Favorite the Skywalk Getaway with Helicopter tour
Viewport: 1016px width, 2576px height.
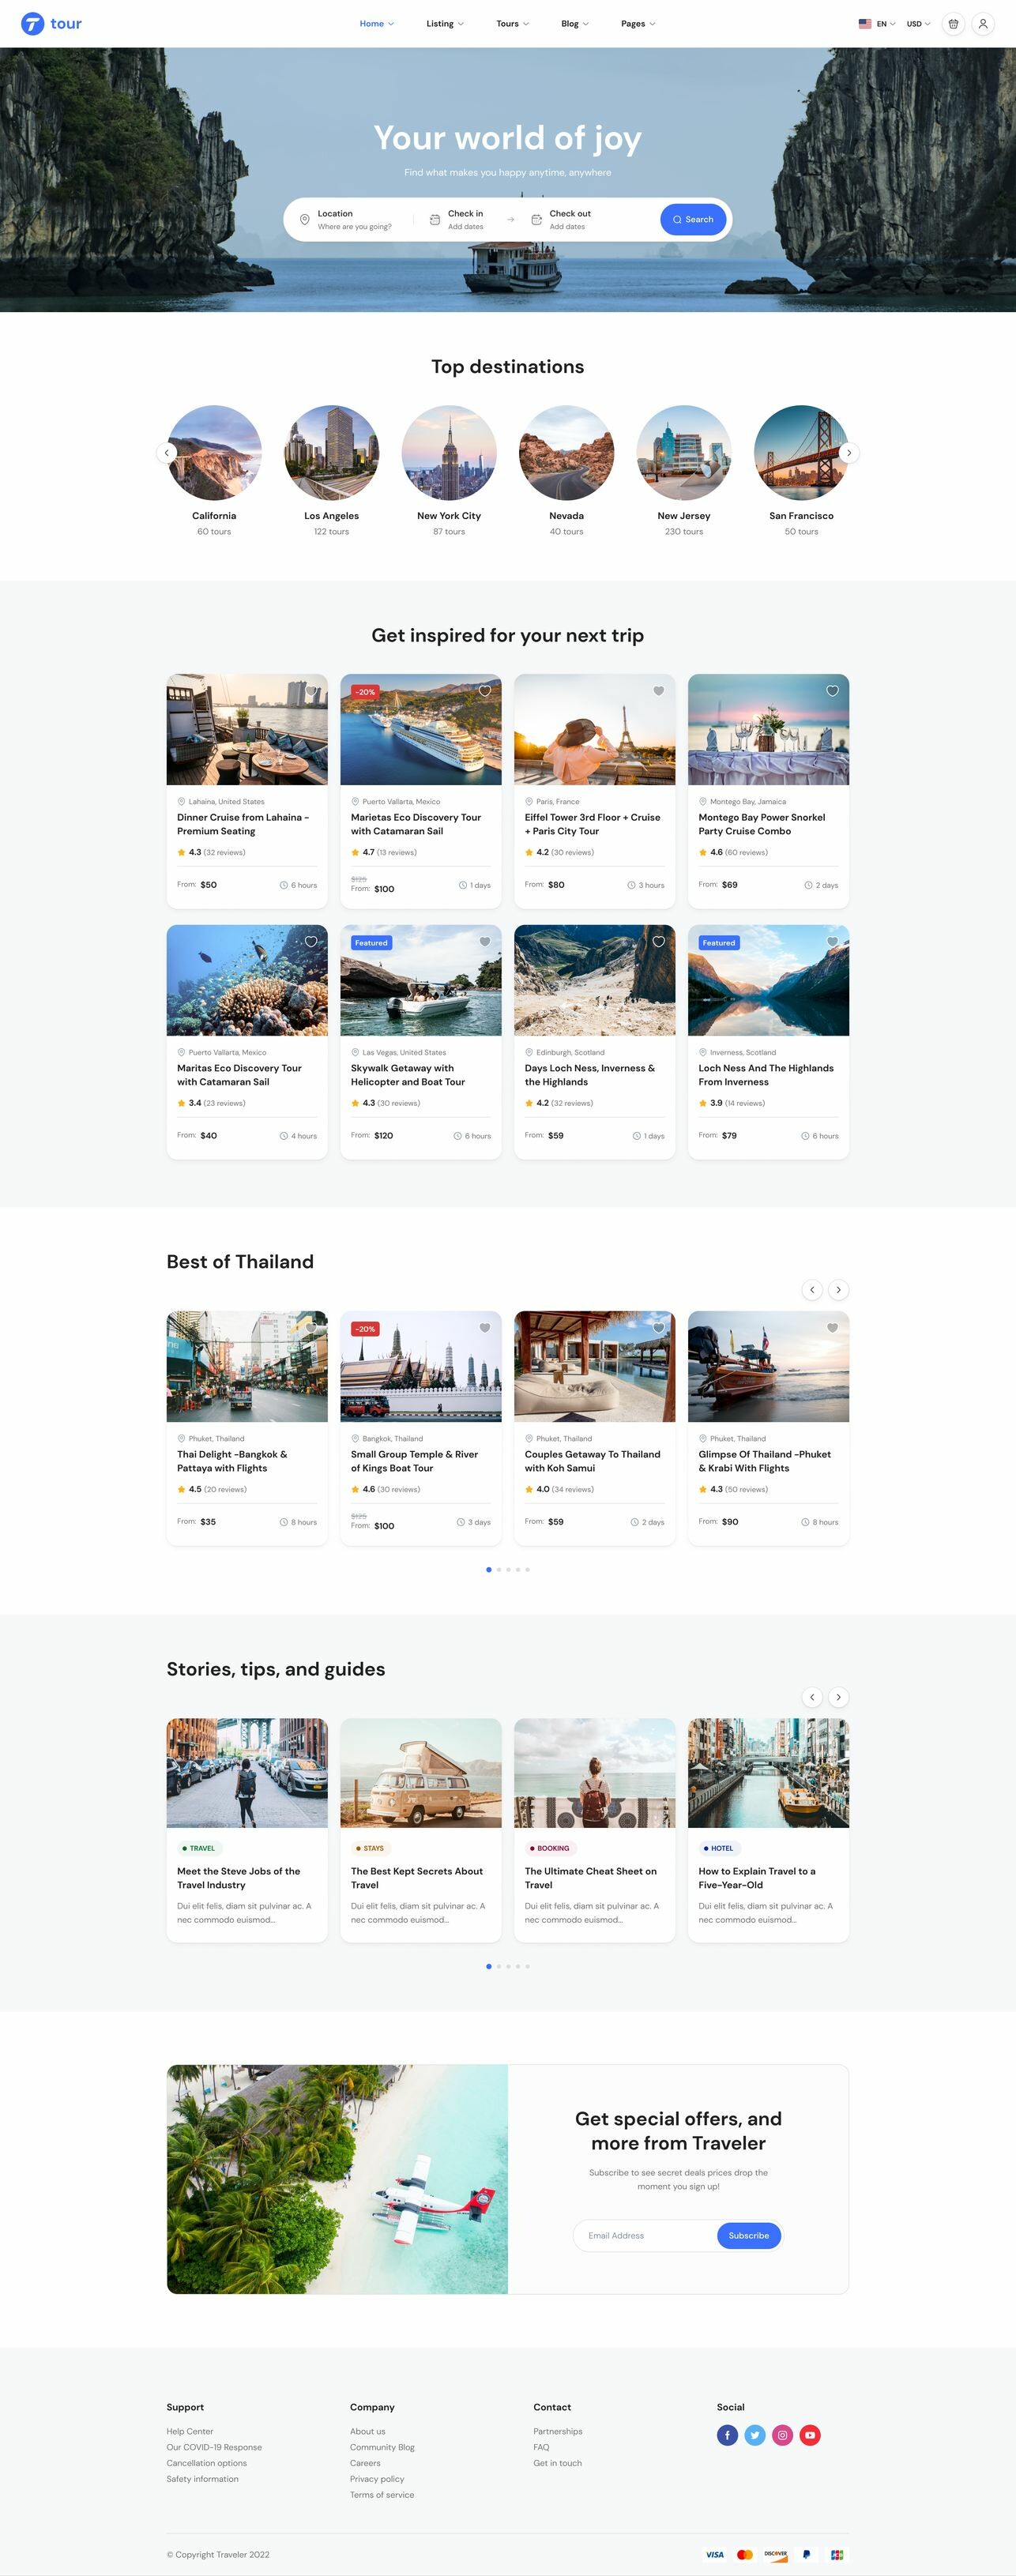(x=485, y=942)
